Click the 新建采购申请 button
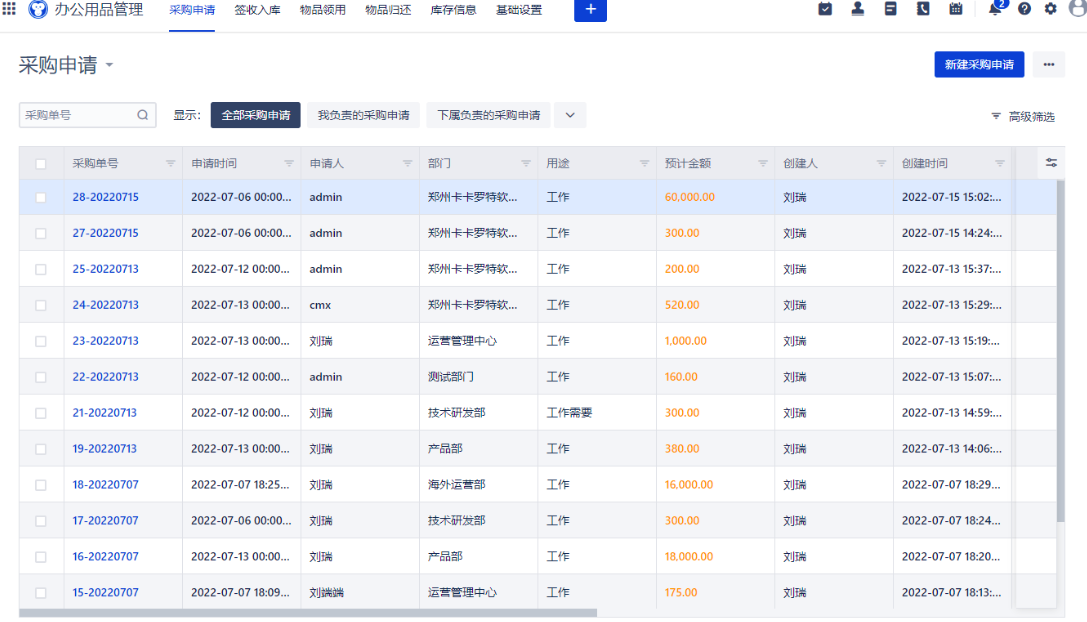Image resolution: width=1087 pixels, height=622 pixels. [979, 64]
